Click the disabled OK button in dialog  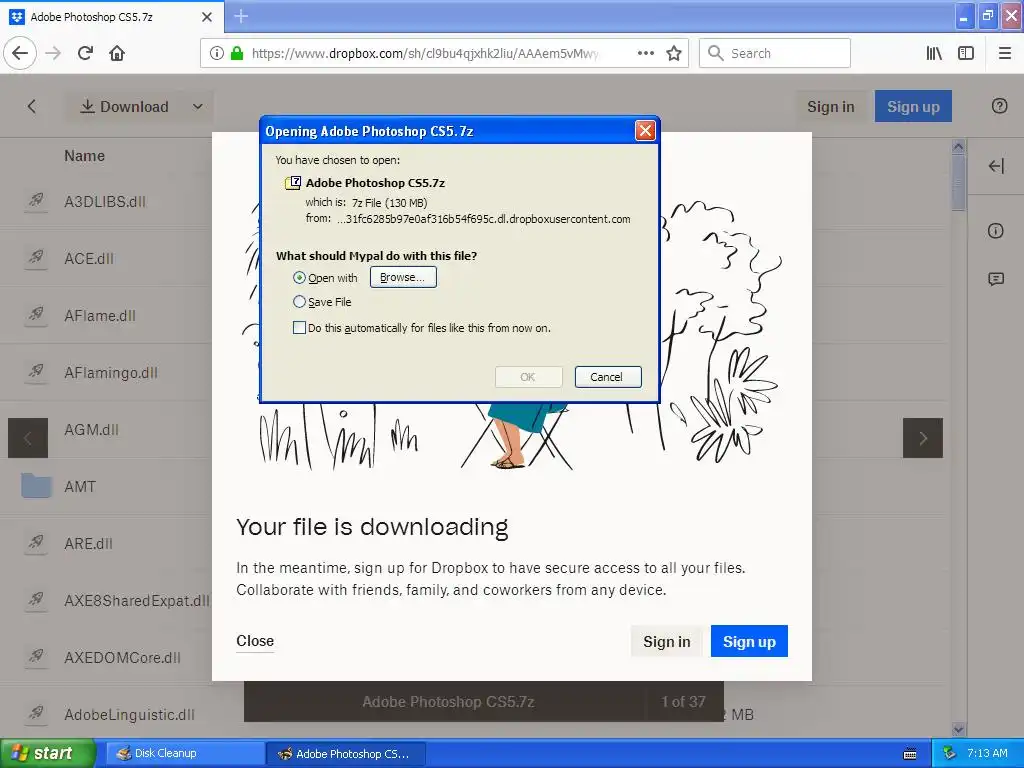click(x=528, y=377)
